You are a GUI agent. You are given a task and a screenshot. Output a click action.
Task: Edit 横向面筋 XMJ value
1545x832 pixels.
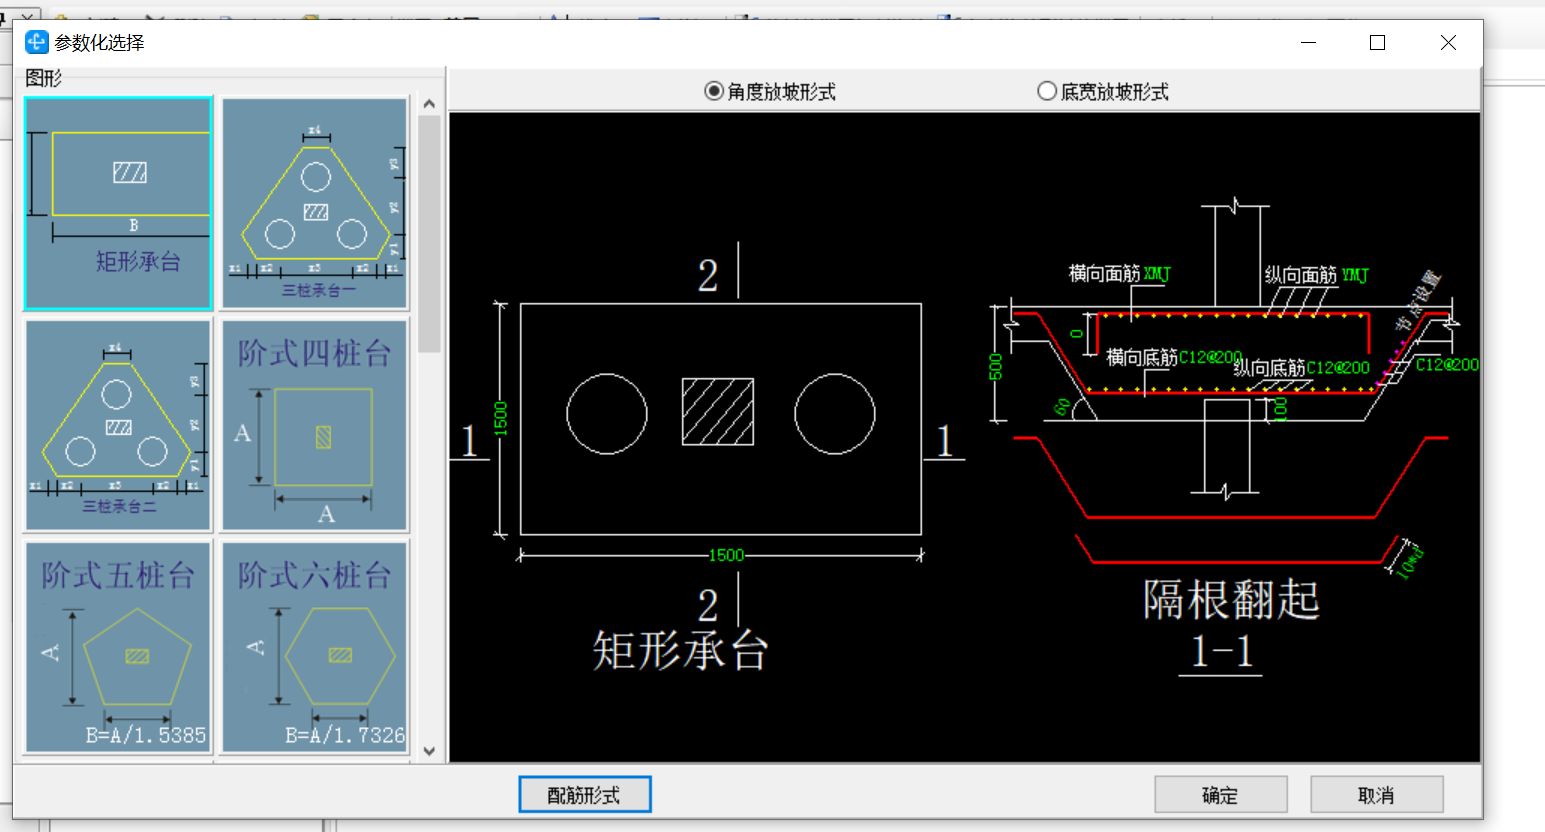pos(1157,274)
